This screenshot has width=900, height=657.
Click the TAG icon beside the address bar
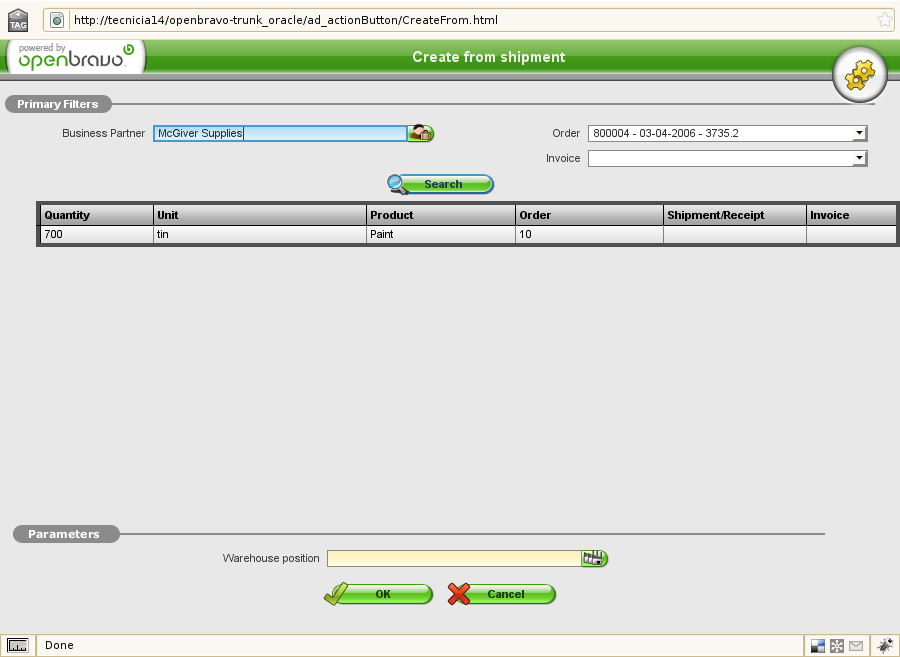18,20
